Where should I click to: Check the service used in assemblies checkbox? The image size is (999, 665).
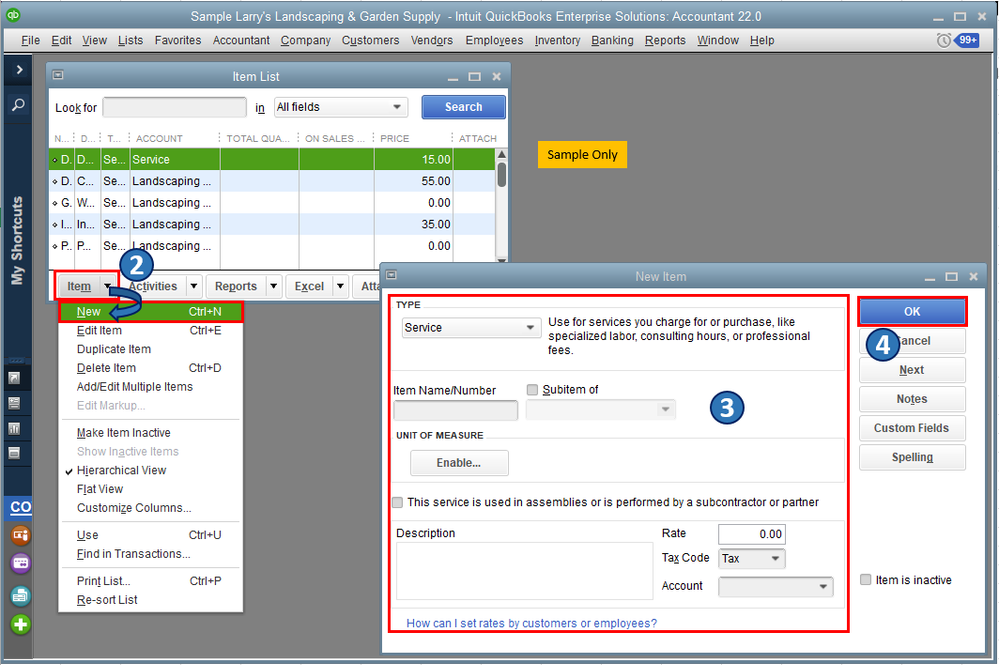click(x=398, y=502)
